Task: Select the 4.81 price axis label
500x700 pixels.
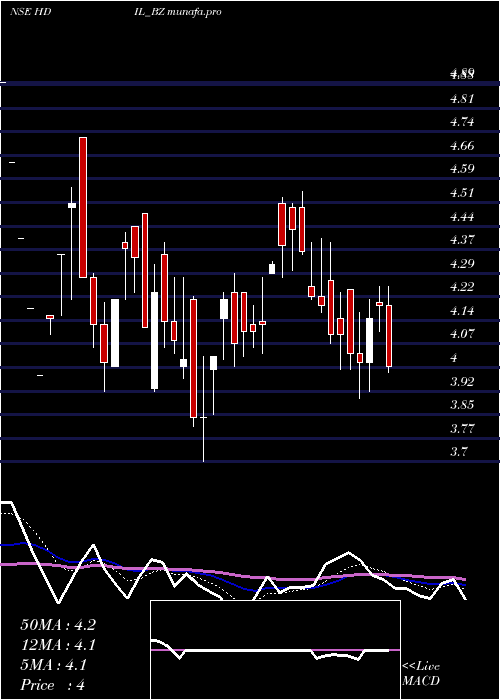Action: [x=462, y=99]
